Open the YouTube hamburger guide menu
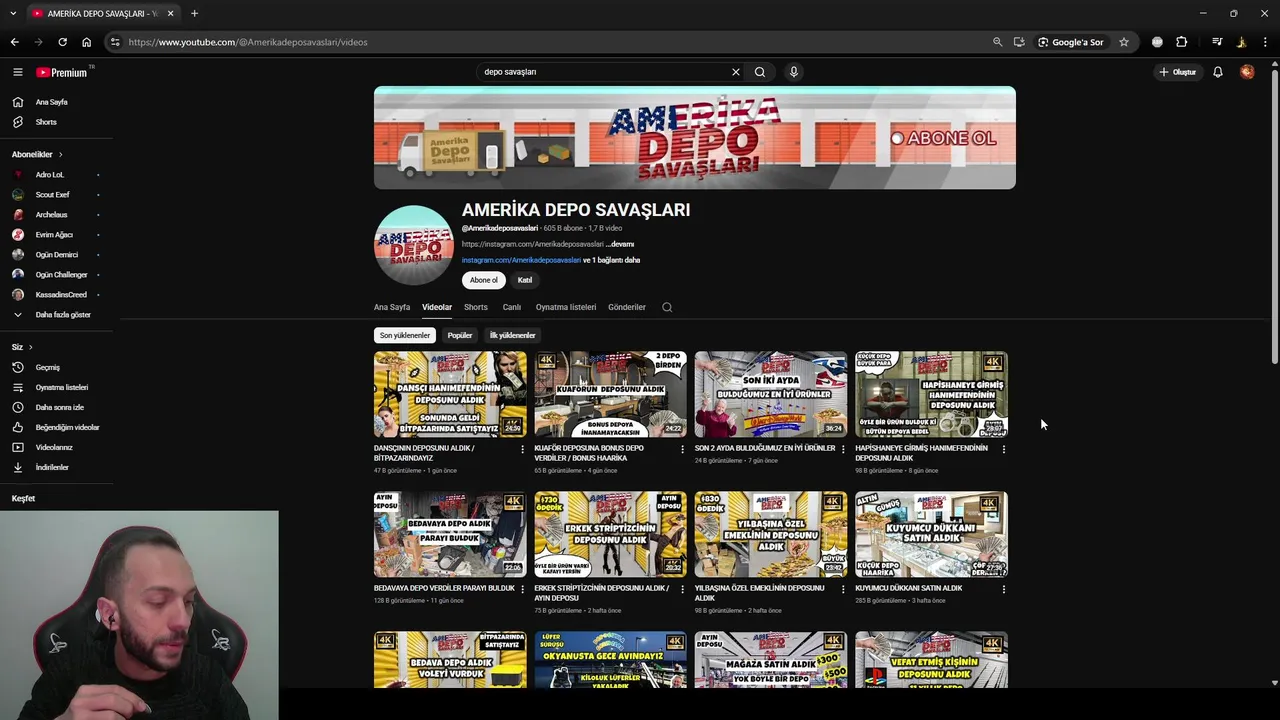Screen dimensions: 1280x720 (x=17, y=72)
